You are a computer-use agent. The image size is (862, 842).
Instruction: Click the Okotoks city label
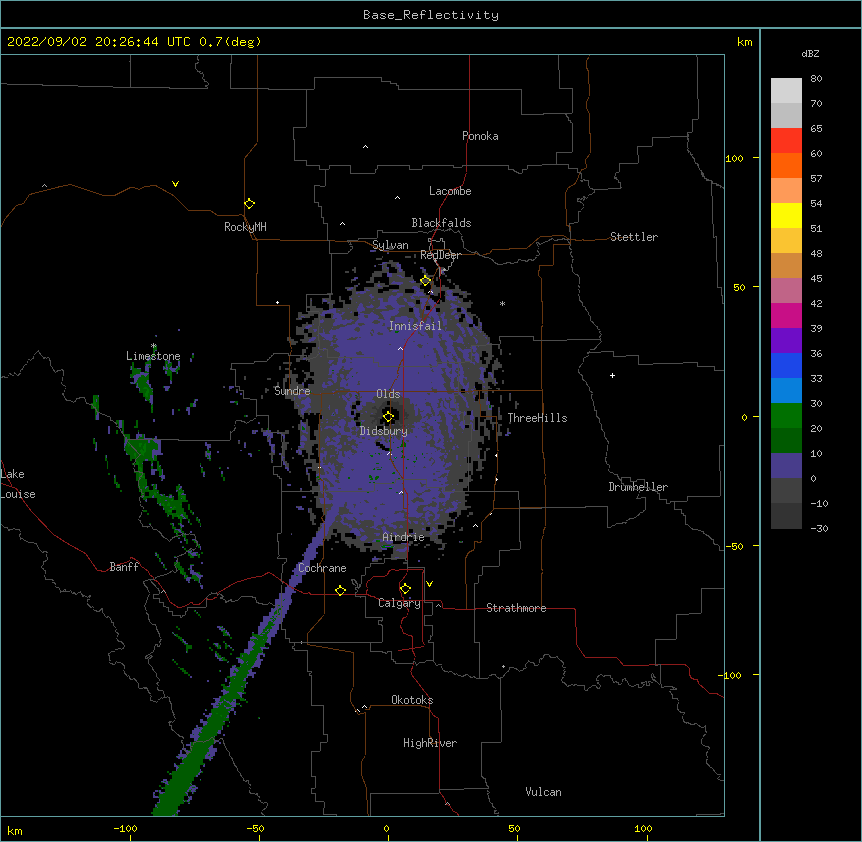point(412,700)
